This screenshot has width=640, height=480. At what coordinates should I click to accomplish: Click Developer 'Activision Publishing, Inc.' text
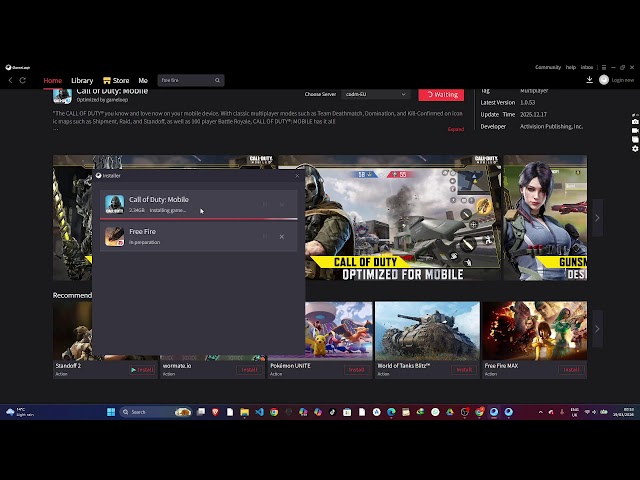click(551, 127)
